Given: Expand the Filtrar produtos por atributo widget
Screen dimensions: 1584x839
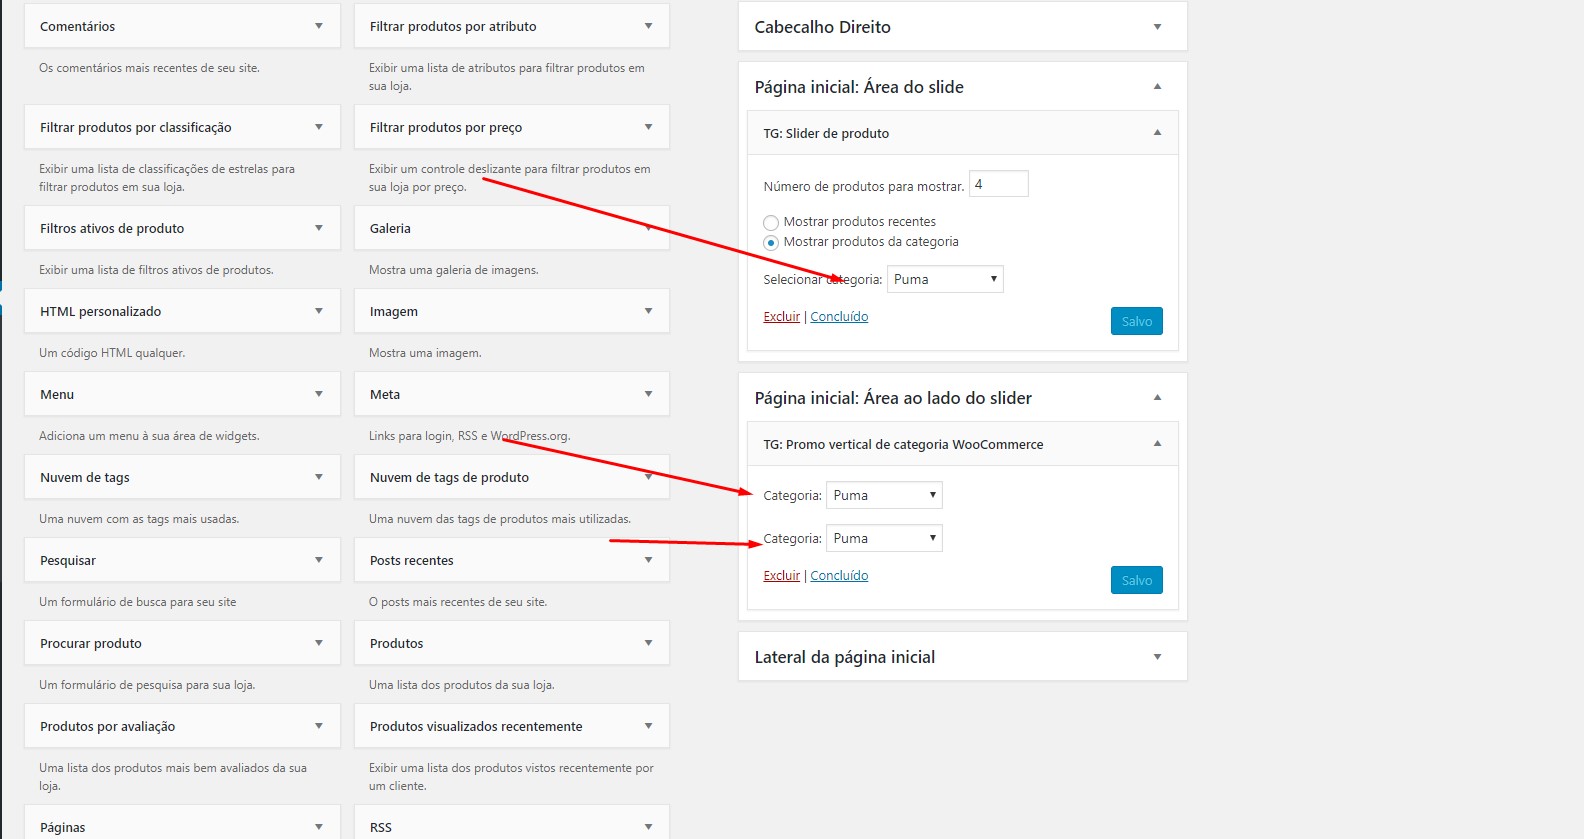Looking at the screenshot, I should click(512, 26).
